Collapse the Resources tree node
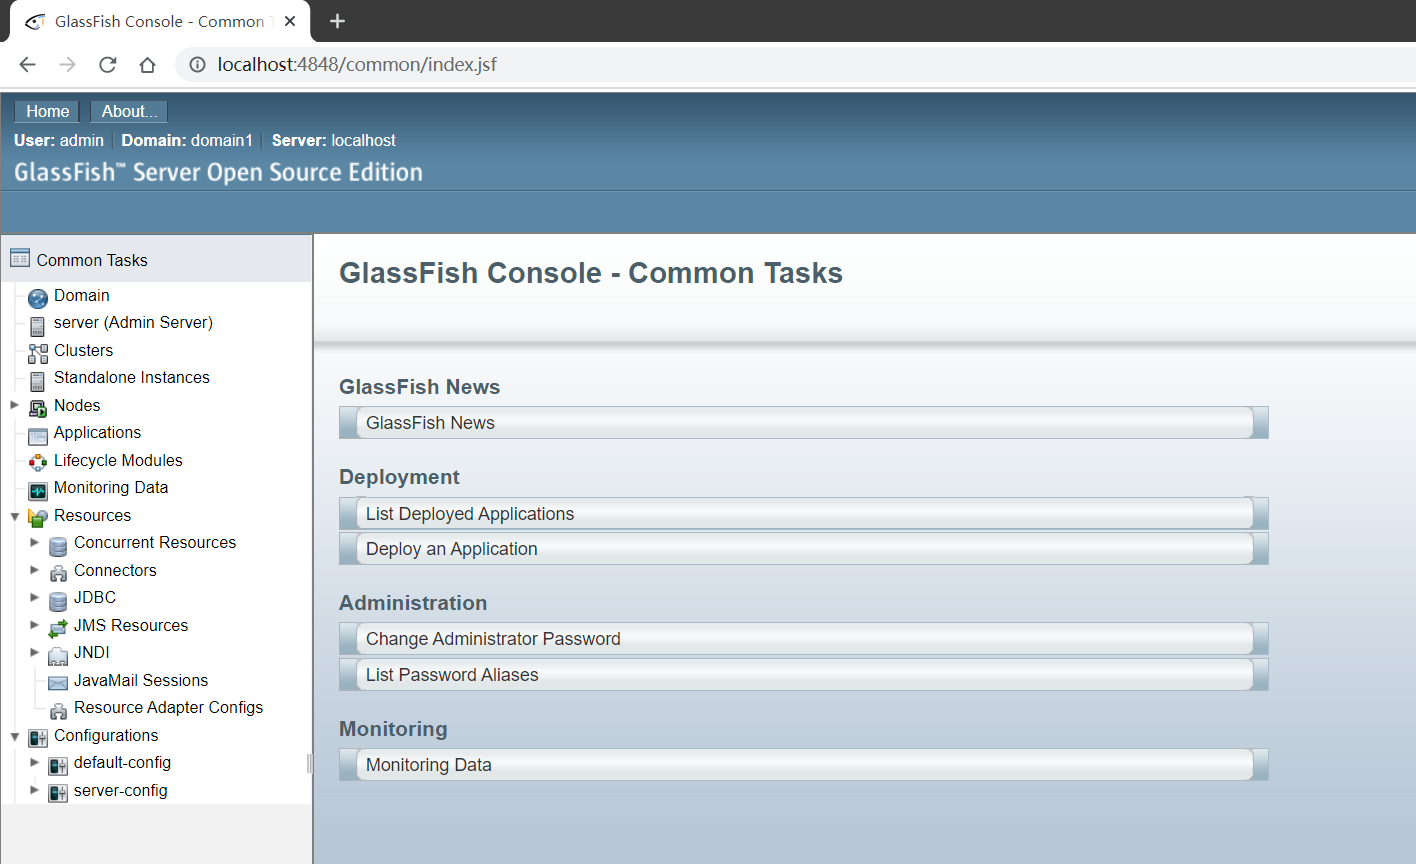This screenshot has width=1416, height=864. [x=15, y=516]
